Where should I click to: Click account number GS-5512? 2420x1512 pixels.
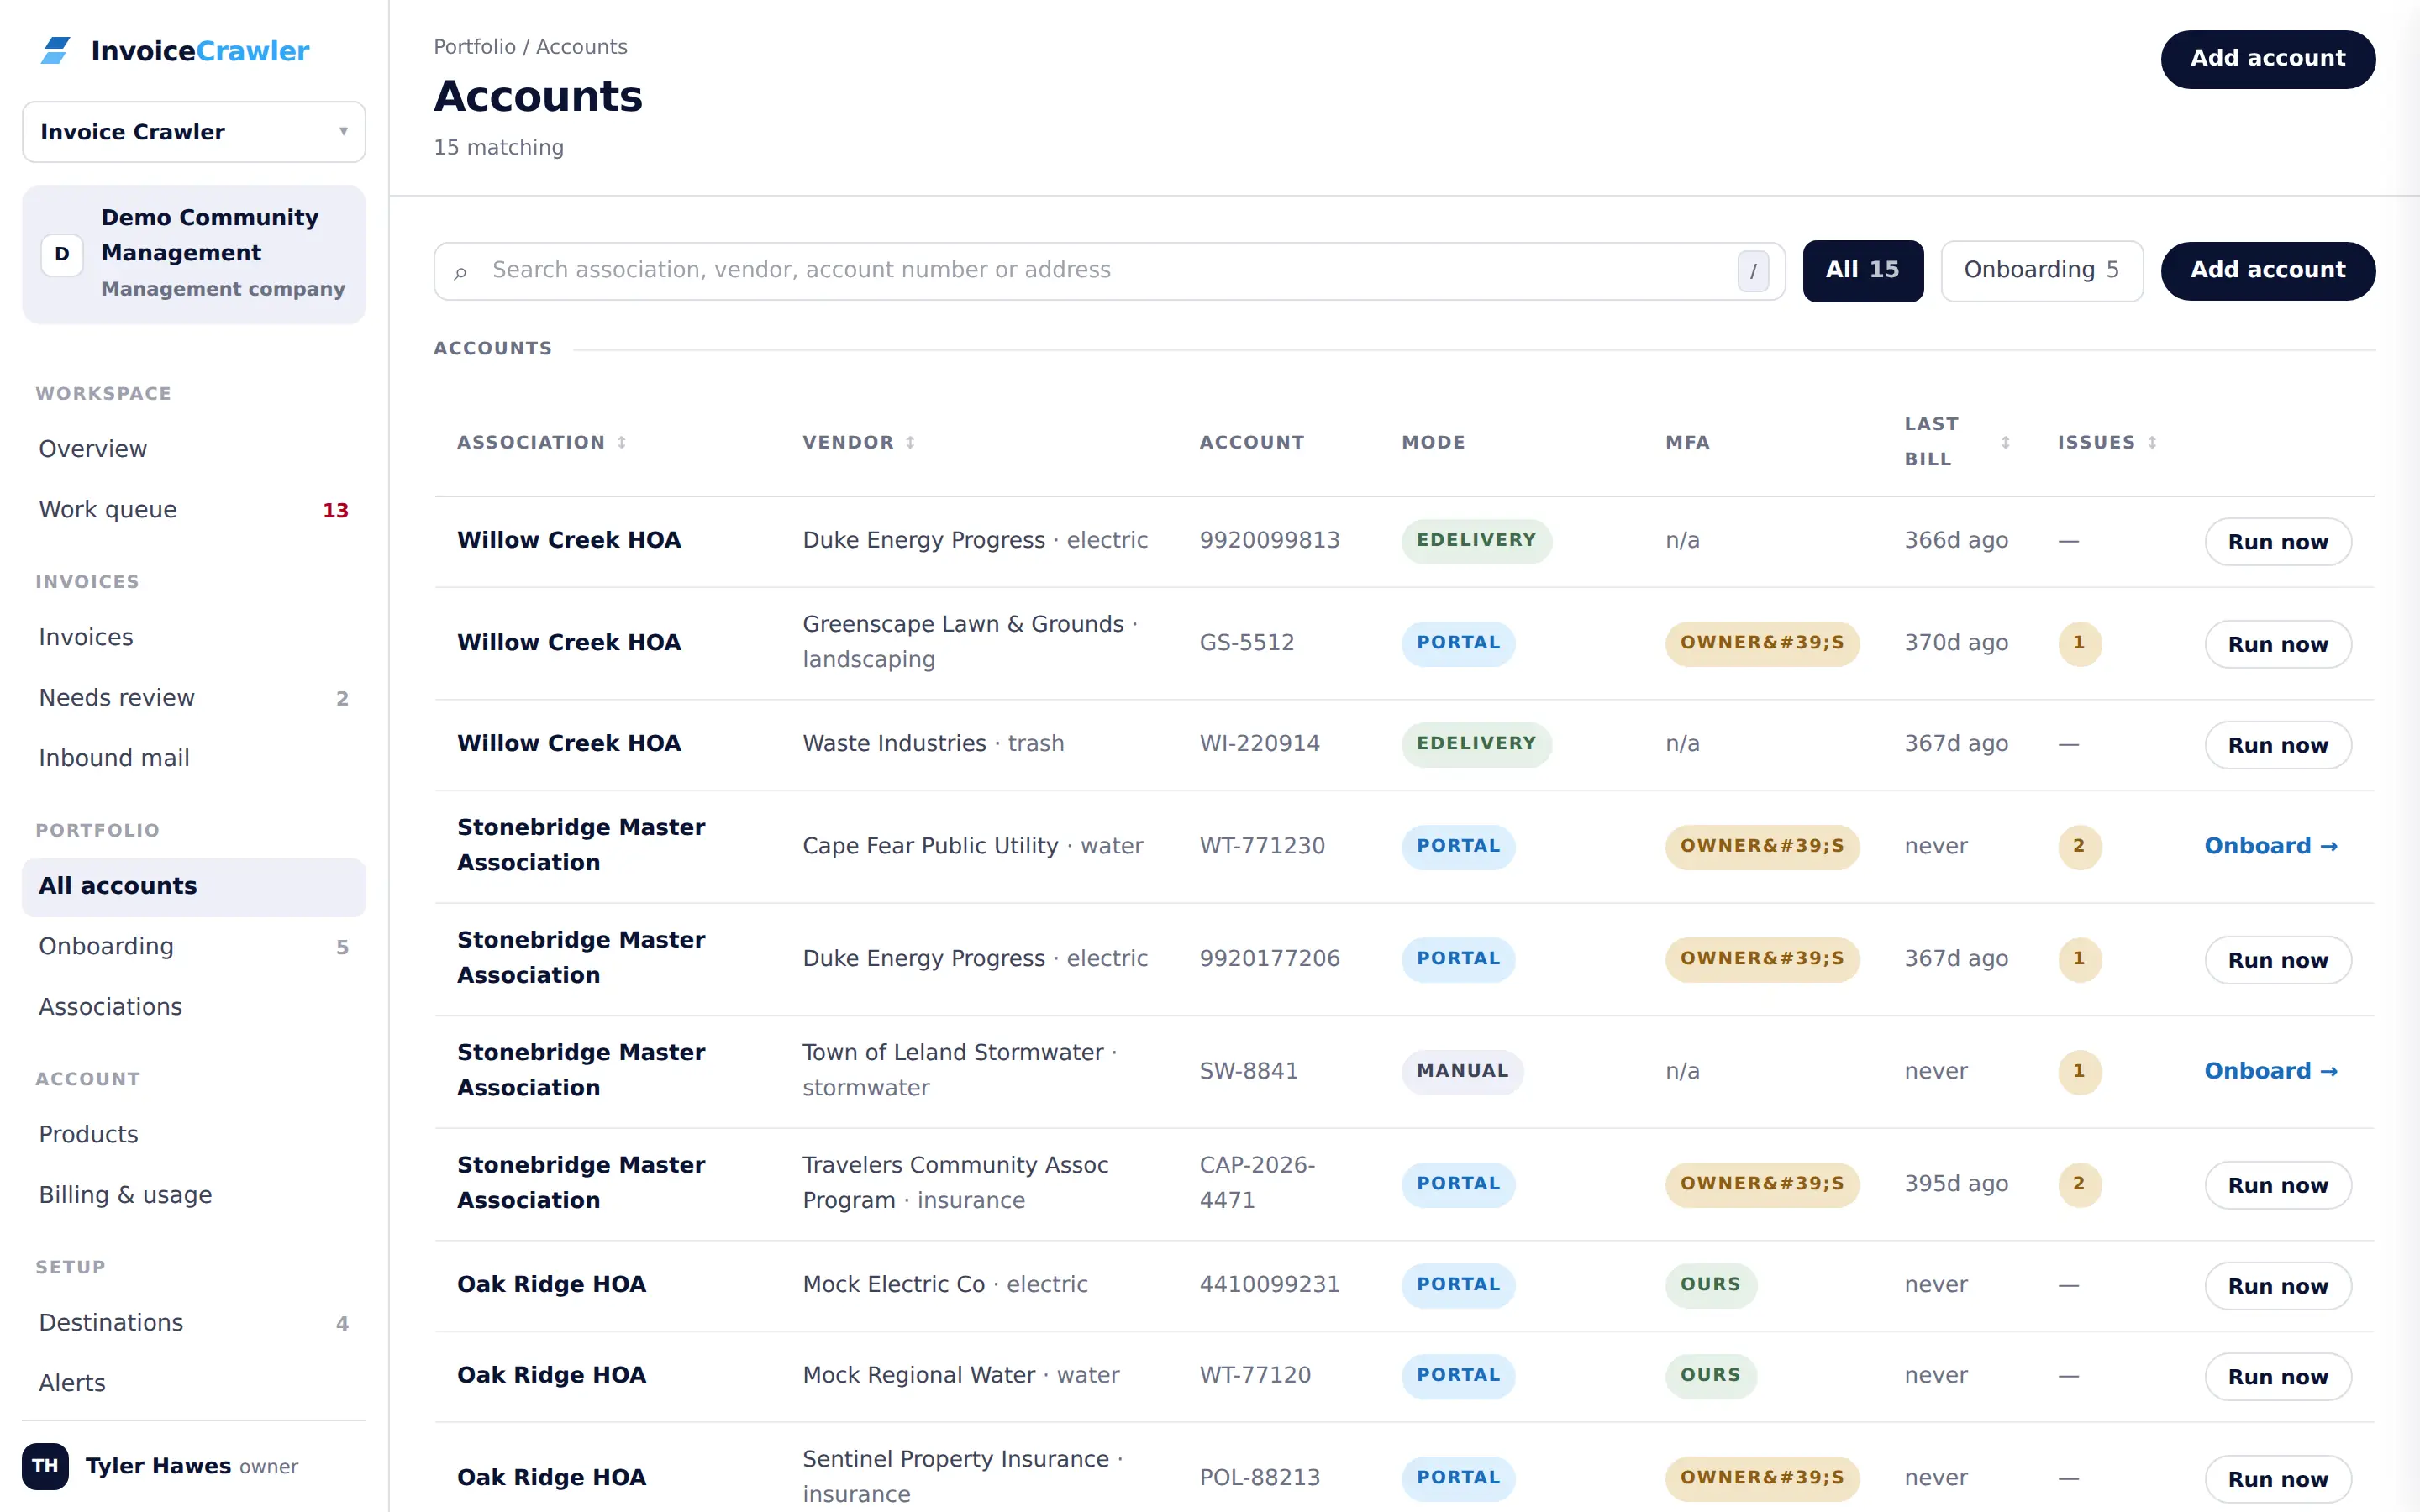pyautogui.click(x=1246, y=643)
